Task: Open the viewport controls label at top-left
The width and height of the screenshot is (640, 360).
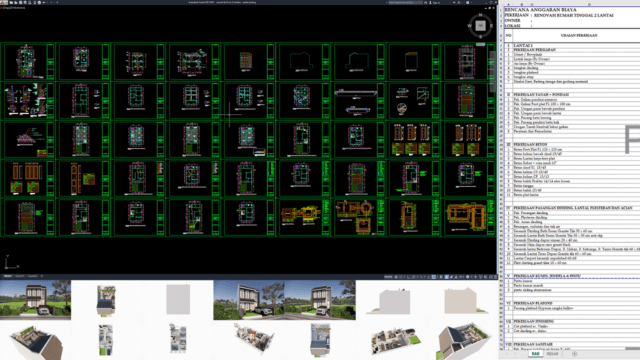Action: 13,8
